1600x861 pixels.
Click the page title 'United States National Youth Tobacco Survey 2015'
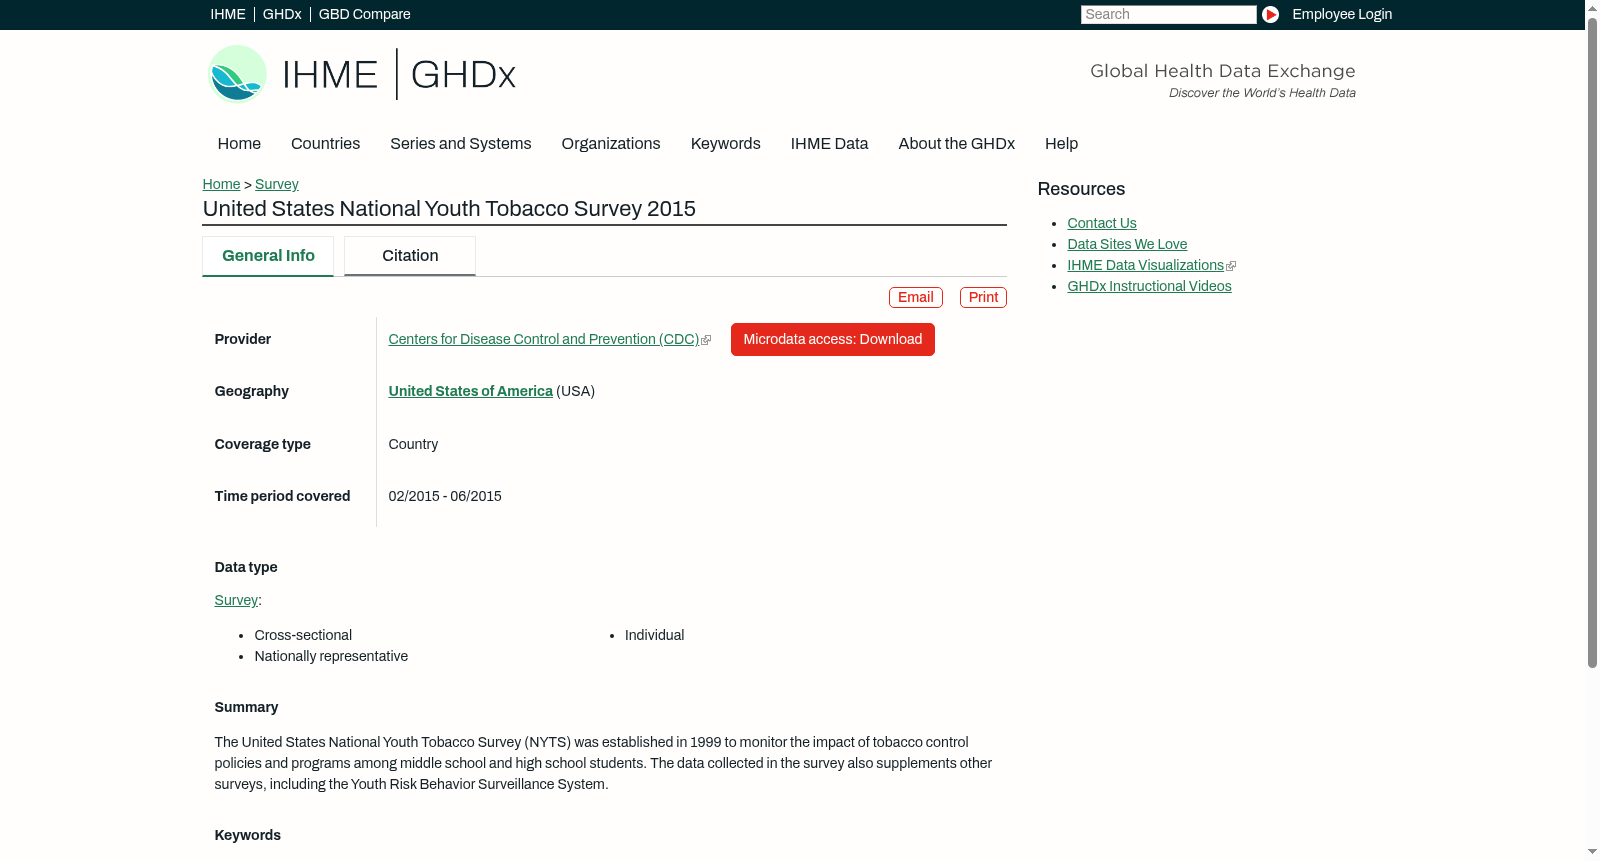click(449, 209)
